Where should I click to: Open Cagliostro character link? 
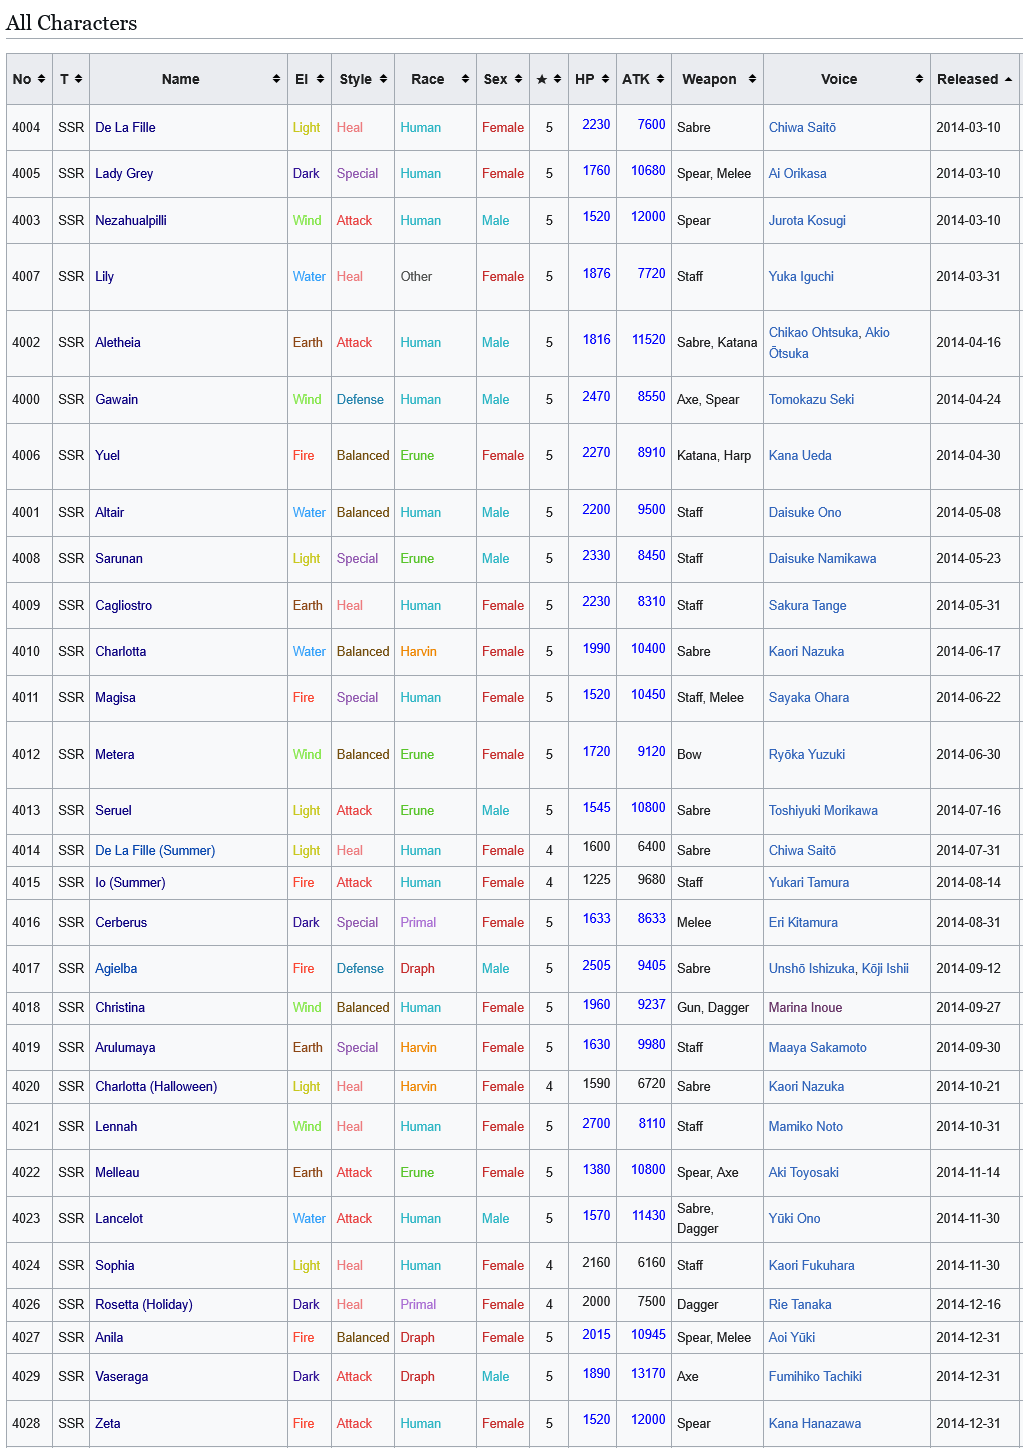click(124, 605)
